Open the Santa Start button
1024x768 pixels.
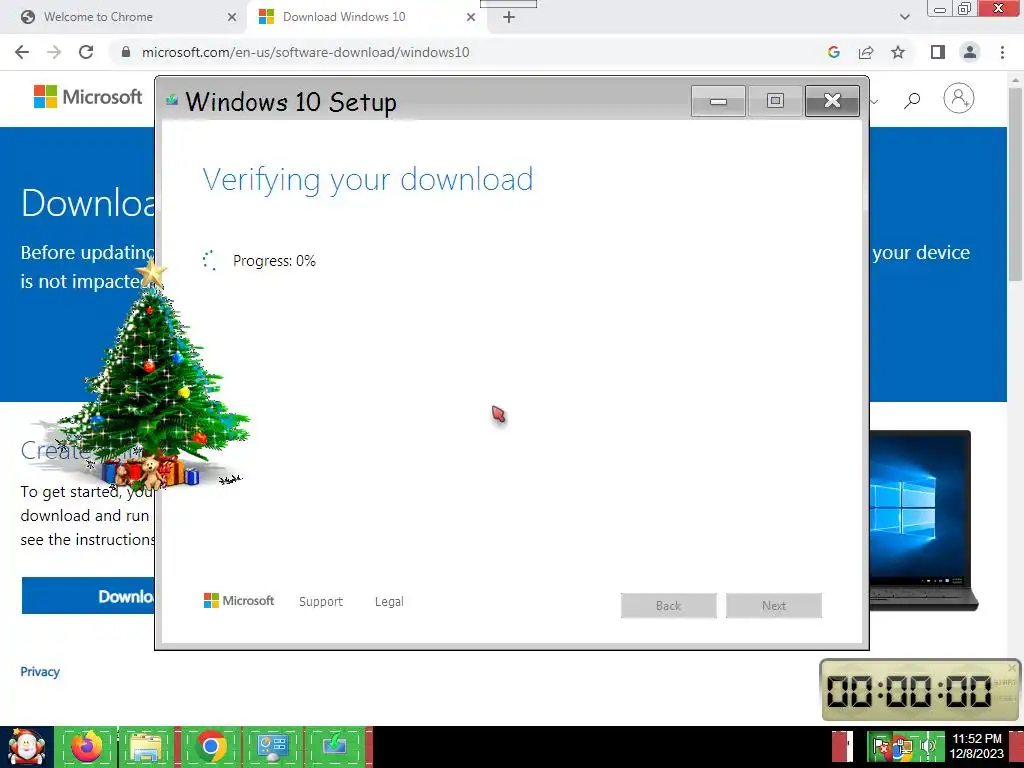pyautogui.click(x=26, y=747)
